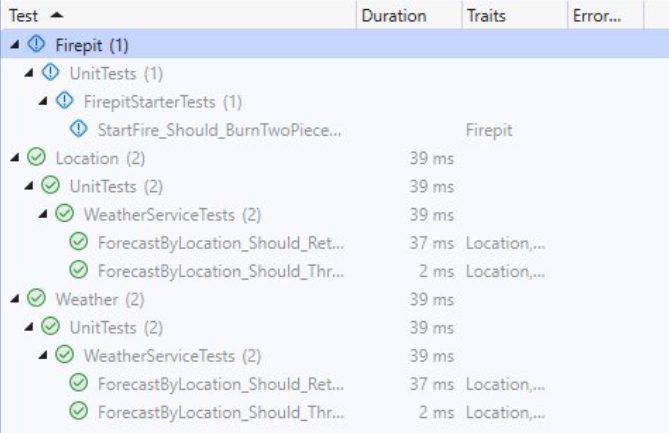
Task: Click the status icon next to FirepitStarterTests
Action: click(65, 101)
